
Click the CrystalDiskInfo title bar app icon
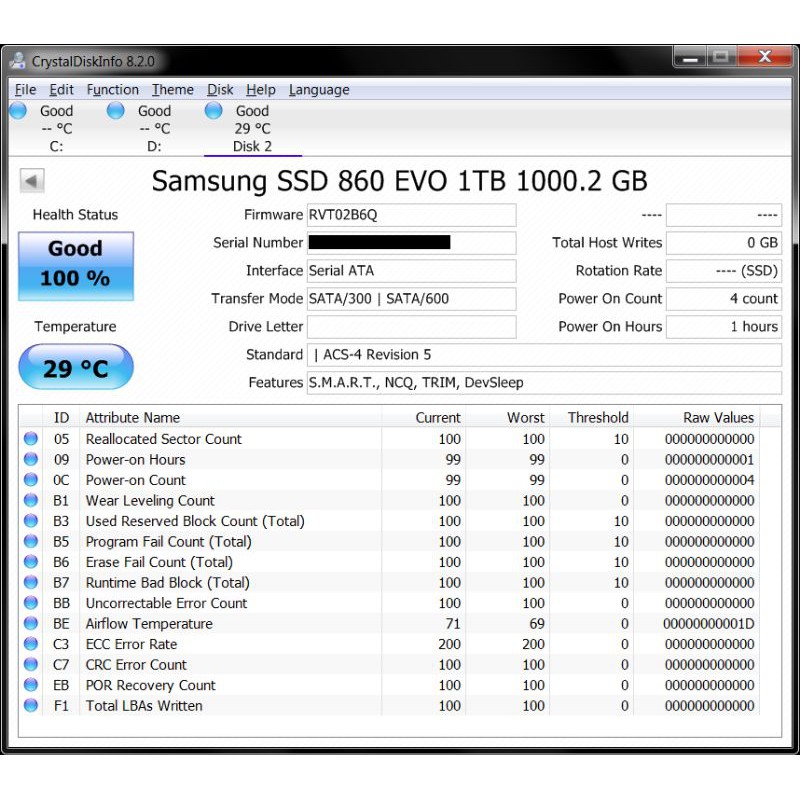(18, 61)
